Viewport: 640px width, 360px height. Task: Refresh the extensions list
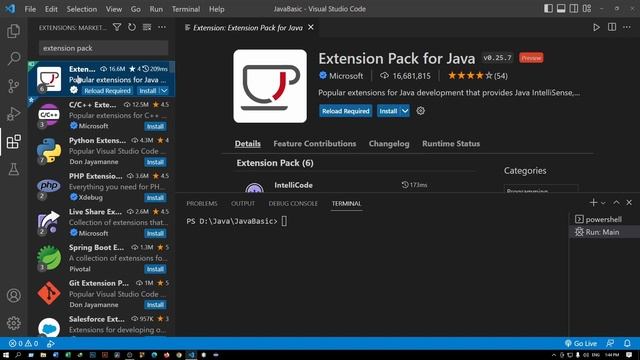pyautogui.click(x=132, y=27)
